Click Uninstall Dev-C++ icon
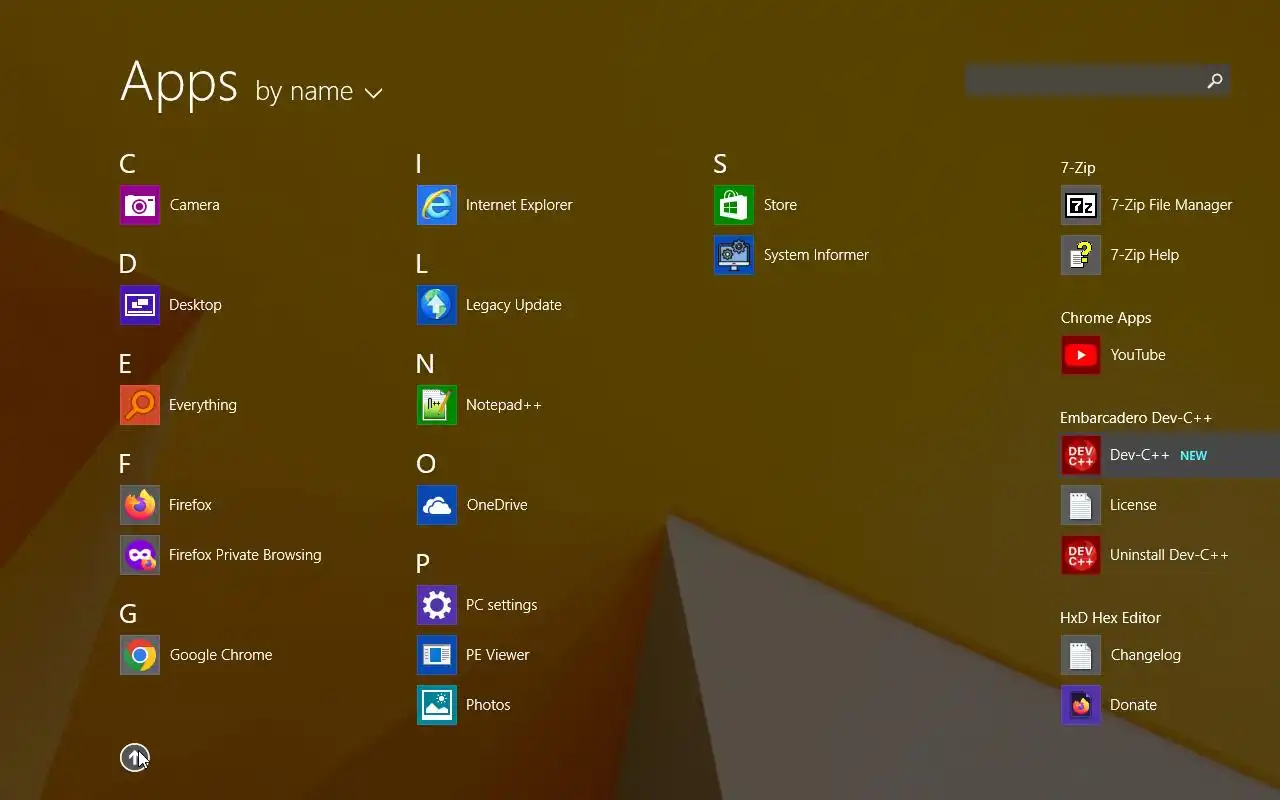The height and width of the screenshot is (800, 1280). pos(1081,555)
